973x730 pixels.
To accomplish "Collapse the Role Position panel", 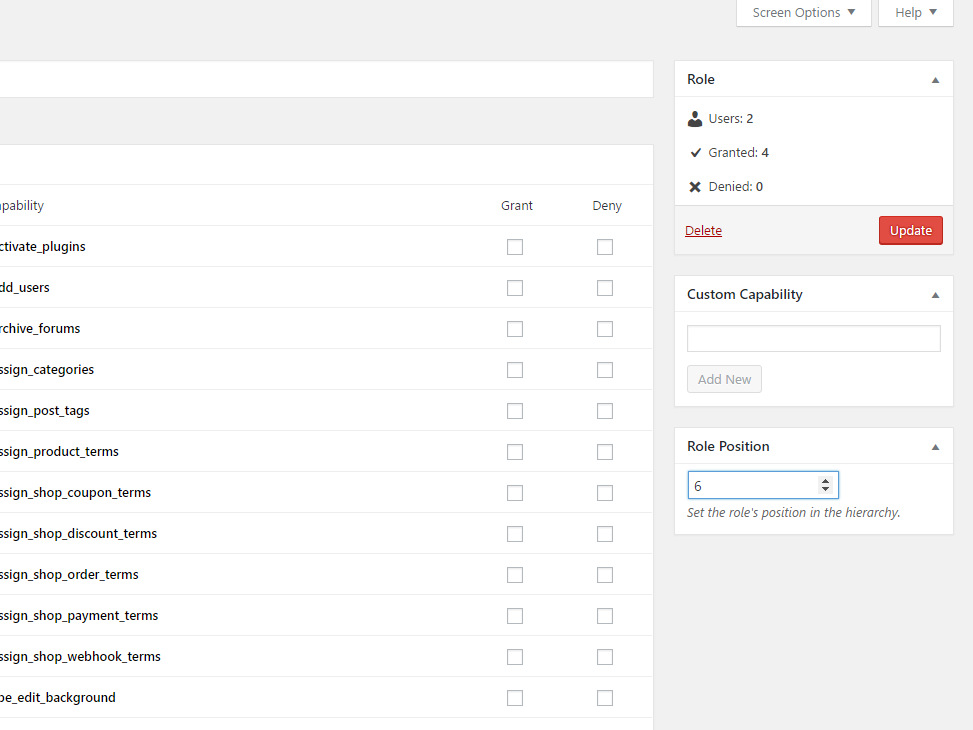I will [x=935, y=447].
